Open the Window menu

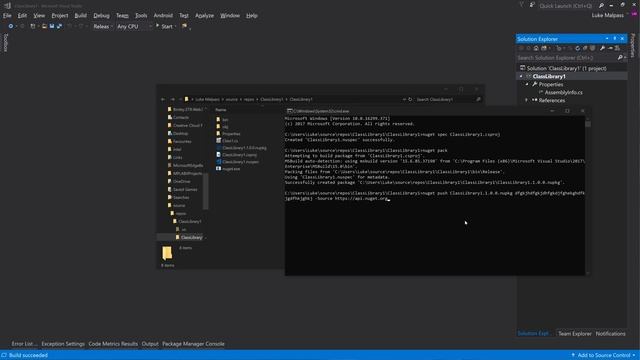230,16
